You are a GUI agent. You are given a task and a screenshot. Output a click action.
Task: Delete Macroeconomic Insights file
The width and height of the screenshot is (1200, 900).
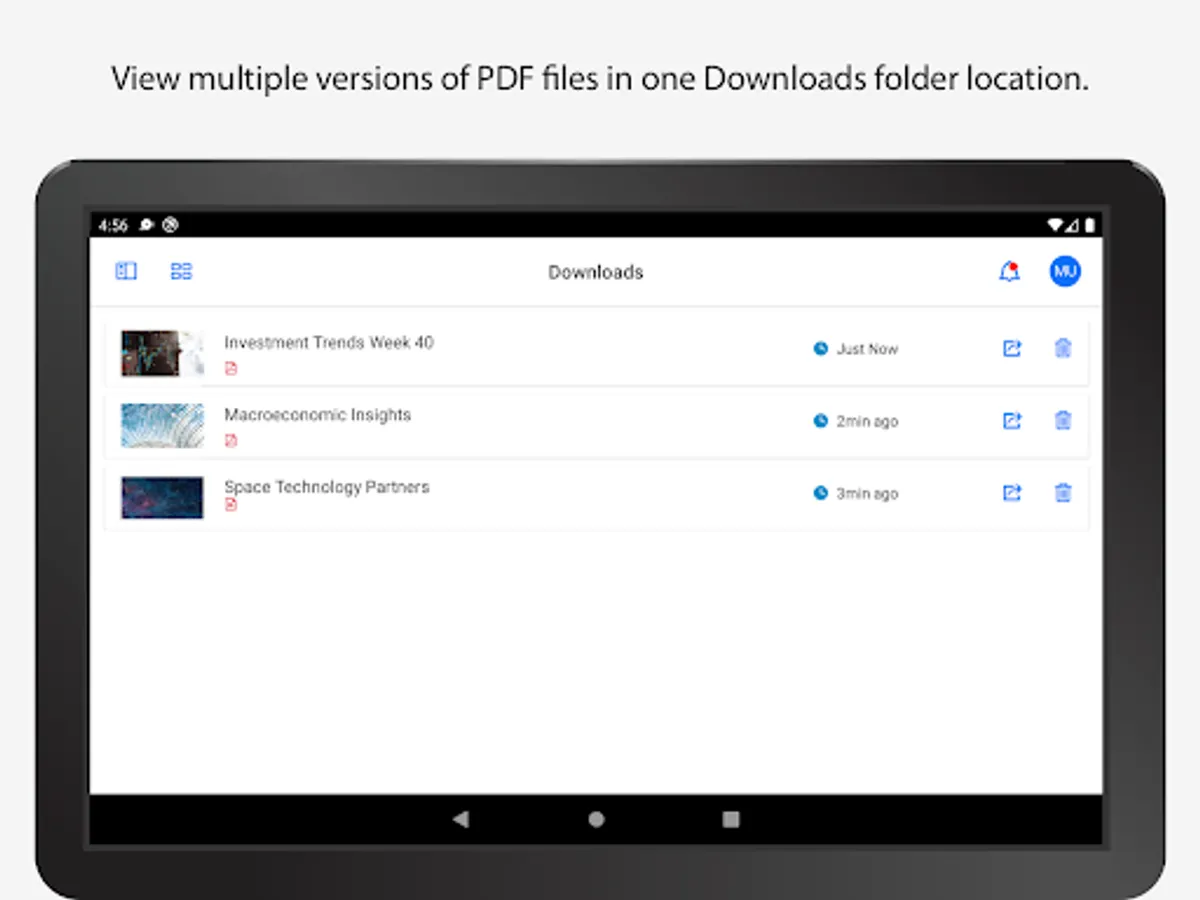[1063, 421]
